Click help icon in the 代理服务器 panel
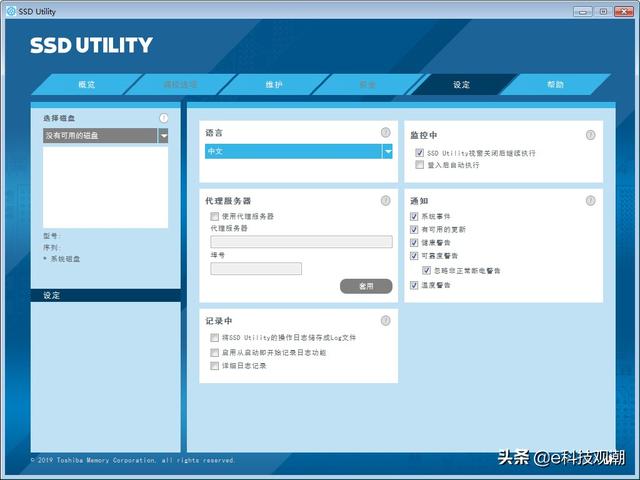Screen dimensions: 640x480 pos(386,200)
